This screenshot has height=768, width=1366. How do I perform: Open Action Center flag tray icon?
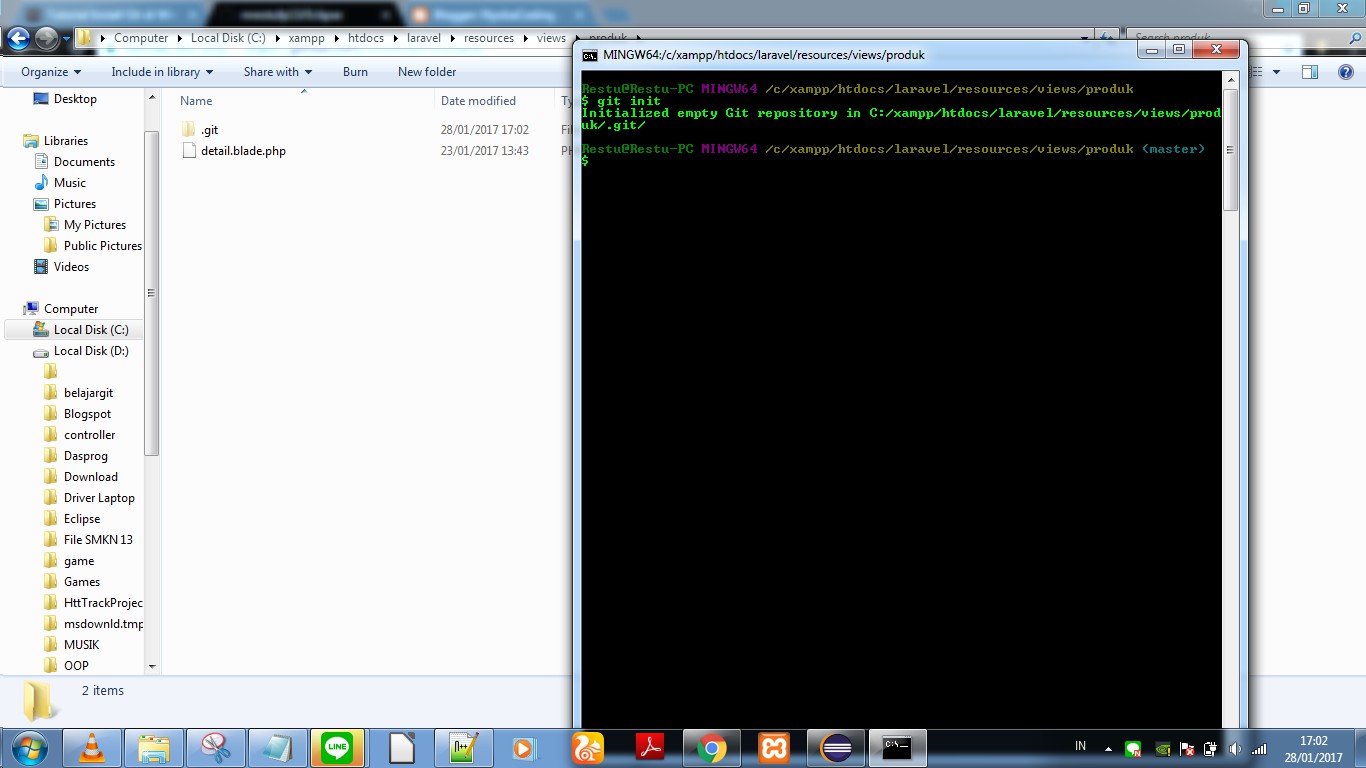coord(1187,748)
